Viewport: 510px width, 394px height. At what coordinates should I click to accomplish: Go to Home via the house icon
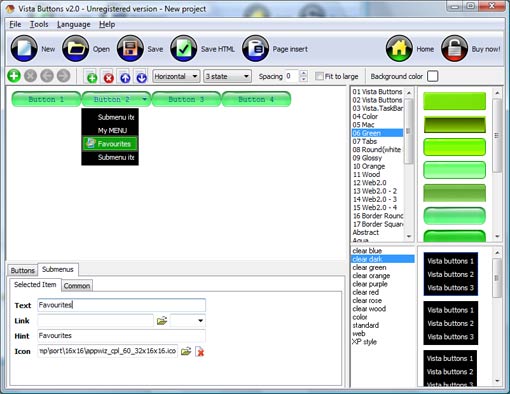click(399, 49)
